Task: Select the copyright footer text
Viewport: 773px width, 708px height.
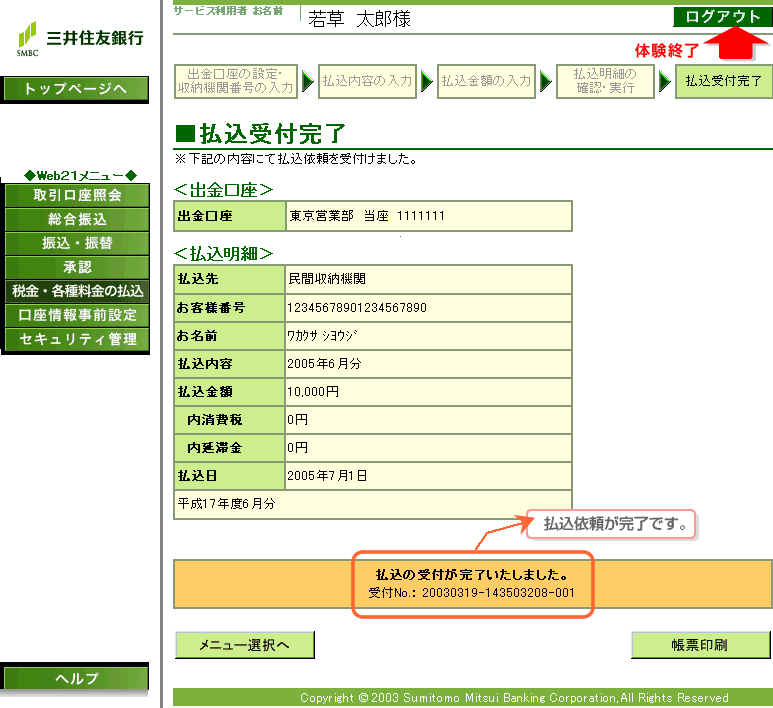Action: coord(514,698)
